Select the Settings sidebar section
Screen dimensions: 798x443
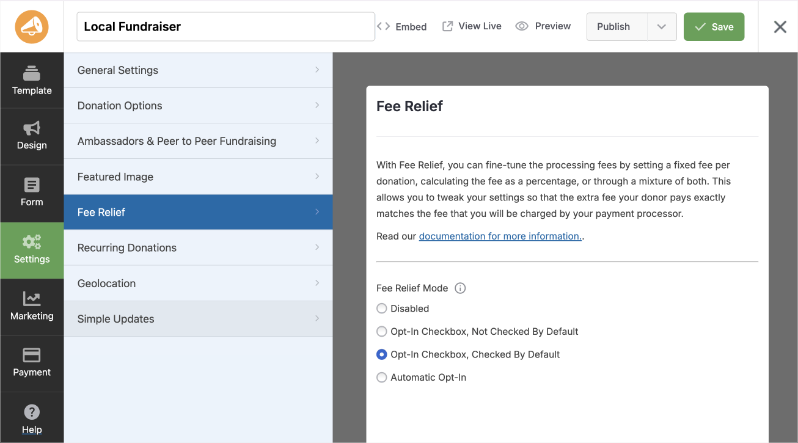[x=32, y=250]
